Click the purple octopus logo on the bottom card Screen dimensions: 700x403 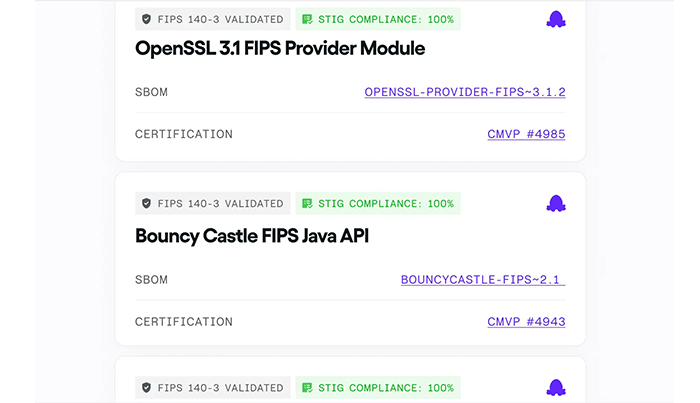(556, 388)
